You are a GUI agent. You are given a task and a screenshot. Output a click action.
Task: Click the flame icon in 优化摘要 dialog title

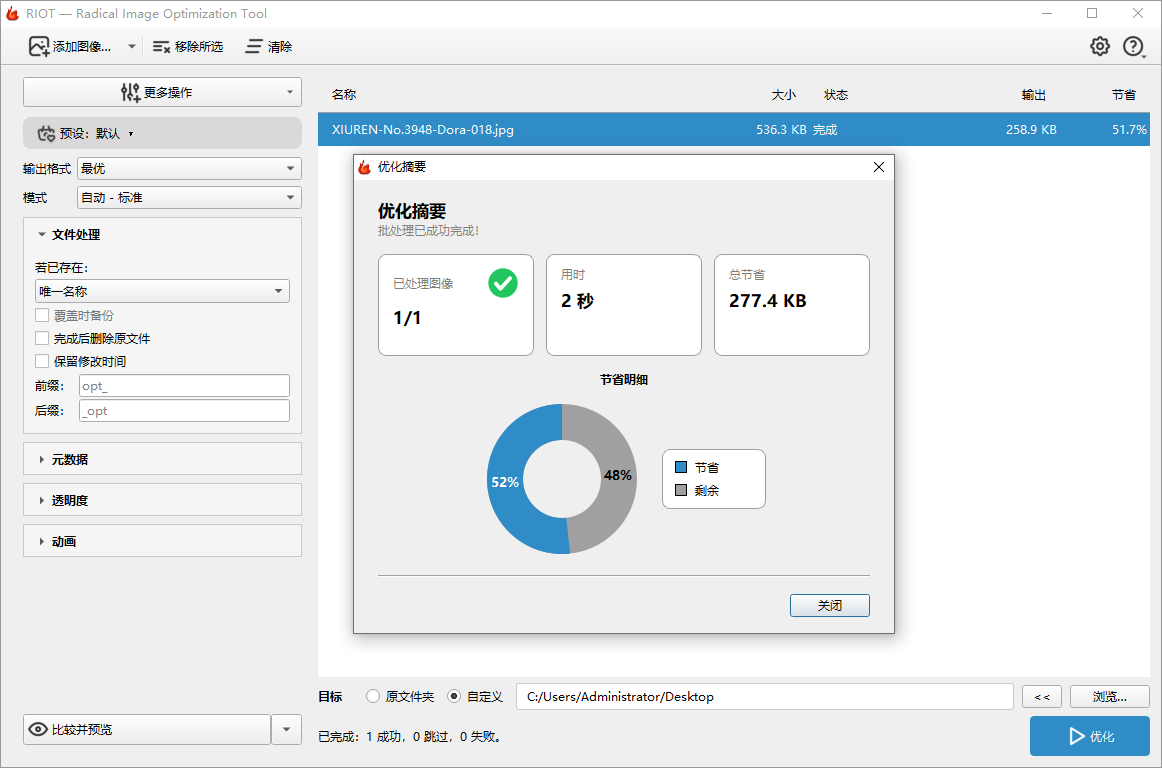(x=364, y=167)
